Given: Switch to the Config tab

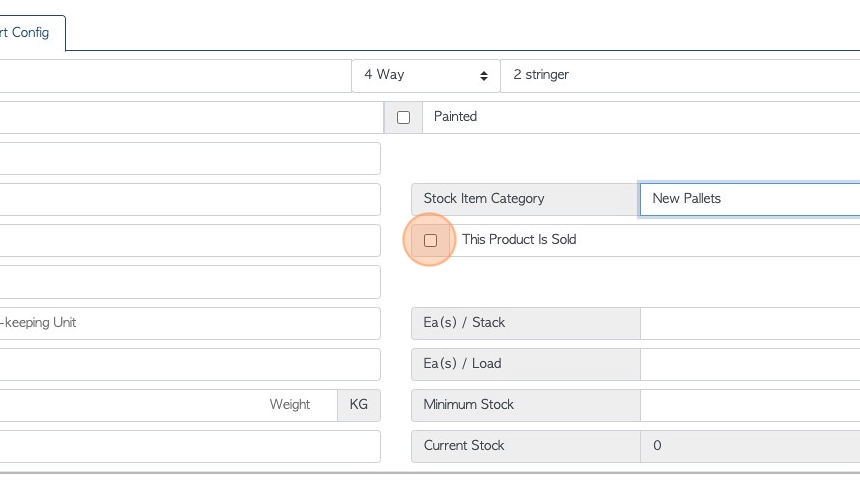Looking at the screenshot, I should tap(26, 33).
